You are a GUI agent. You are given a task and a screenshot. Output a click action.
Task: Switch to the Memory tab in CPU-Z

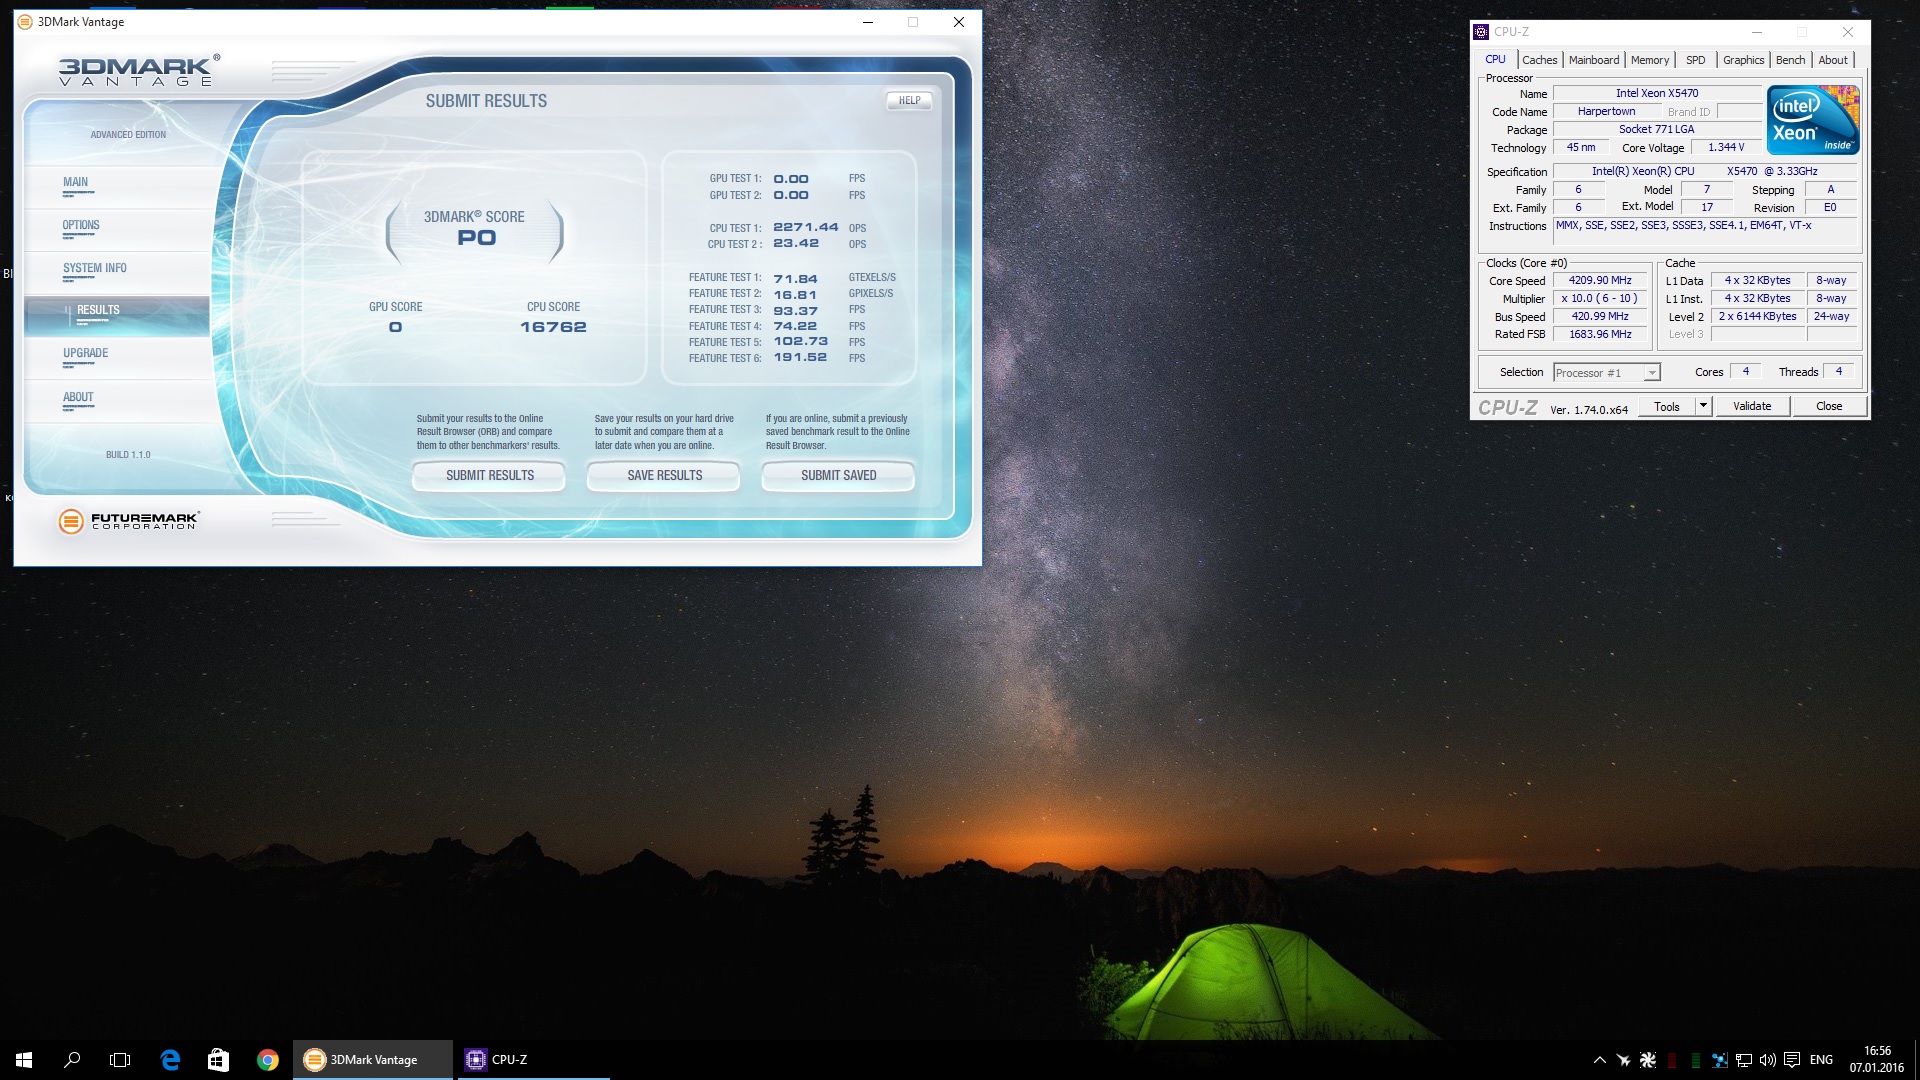pos(1649,60)
